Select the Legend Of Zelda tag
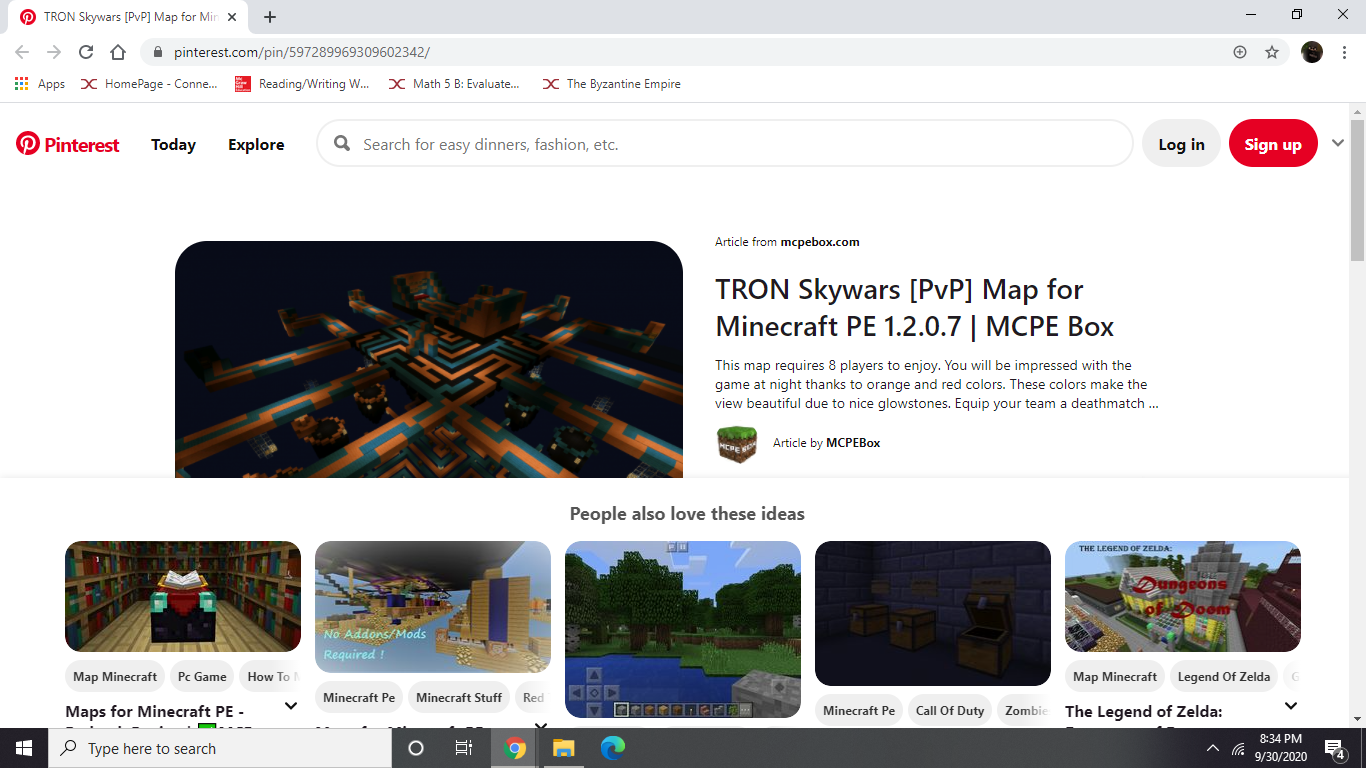Viewport: 1366px width, 768px height. pos(1224,677)
